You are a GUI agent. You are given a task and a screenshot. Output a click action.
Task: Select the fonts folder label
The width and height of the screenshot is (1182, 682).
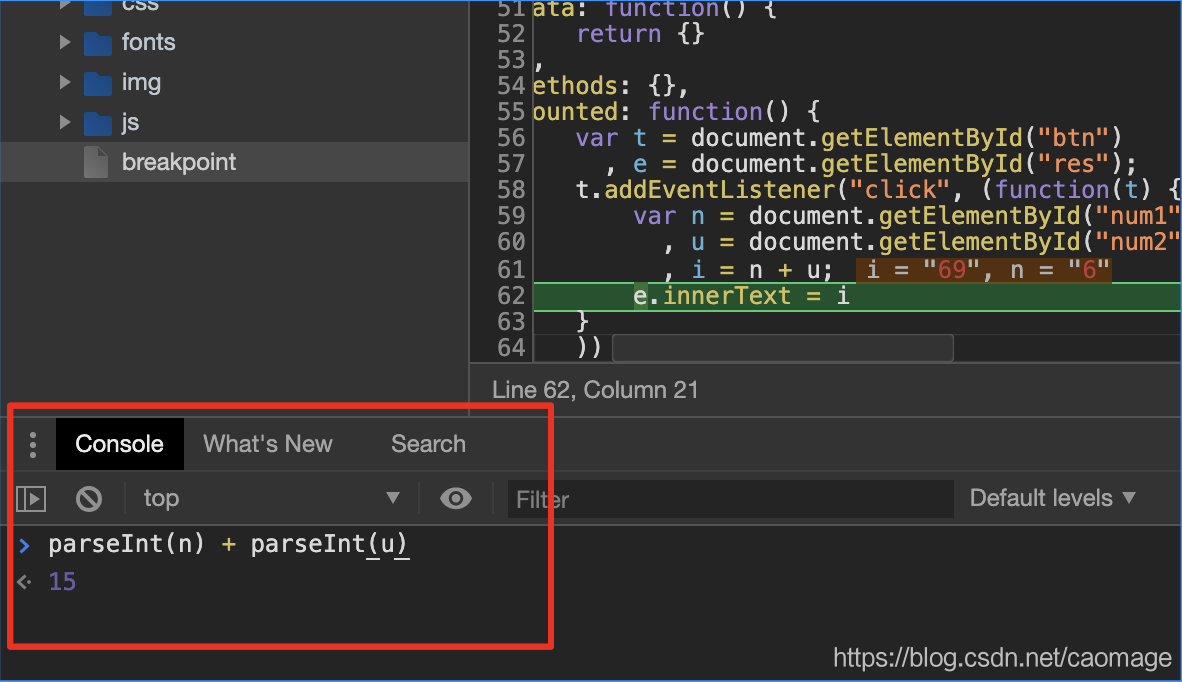click(149, 42)
